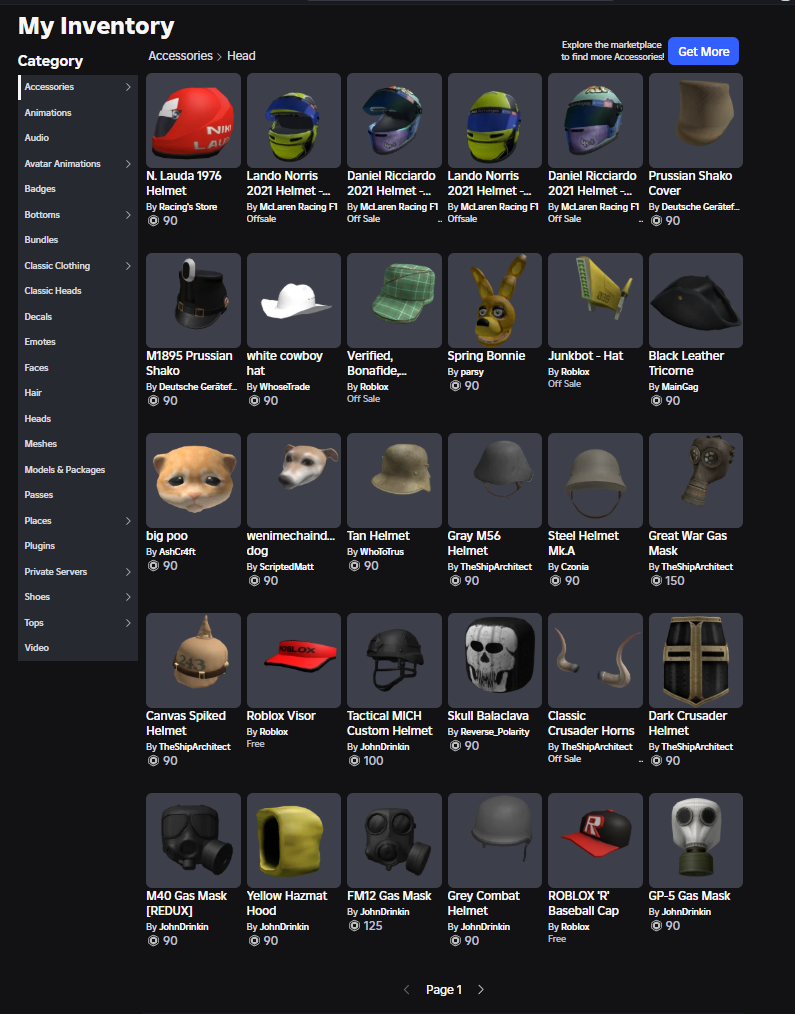Image resolution: width=795 pixels, height=1014 pixels.
Task: Click the Get More button
Action: pos(703,51)
